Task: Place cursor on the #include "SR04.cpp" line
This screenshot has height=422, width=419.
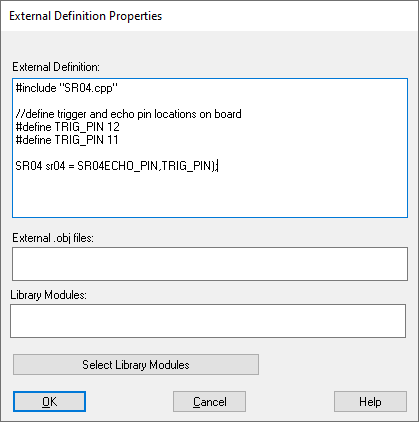Action: pyautogui.click(x=67, y=88)
